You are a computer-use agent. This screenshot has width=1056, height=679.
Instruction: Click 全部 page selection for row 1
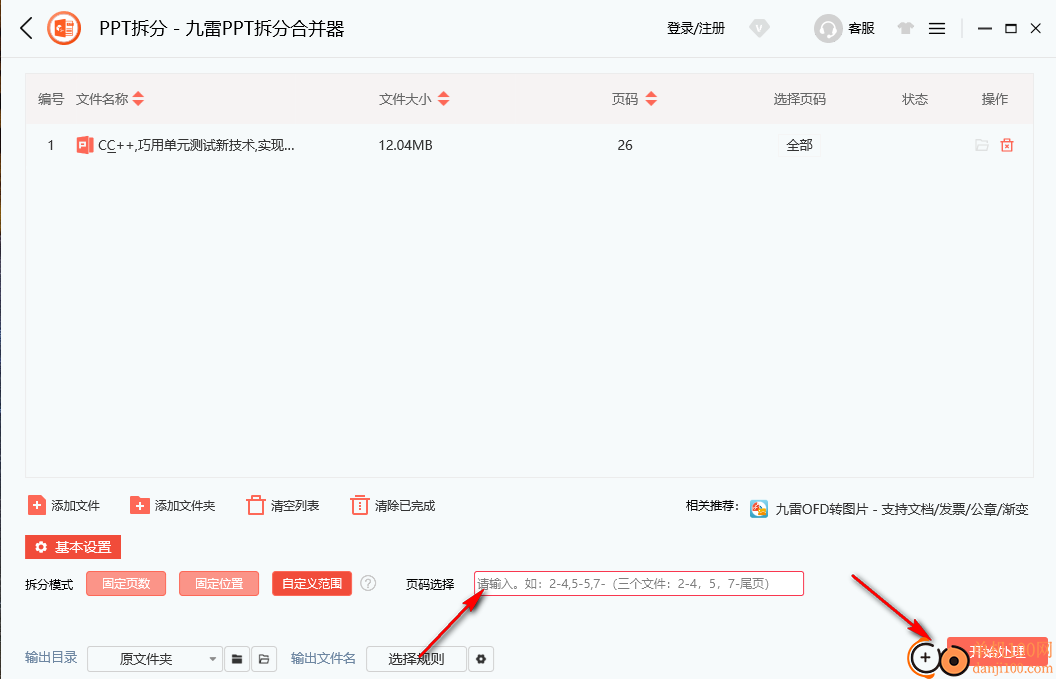799,145
